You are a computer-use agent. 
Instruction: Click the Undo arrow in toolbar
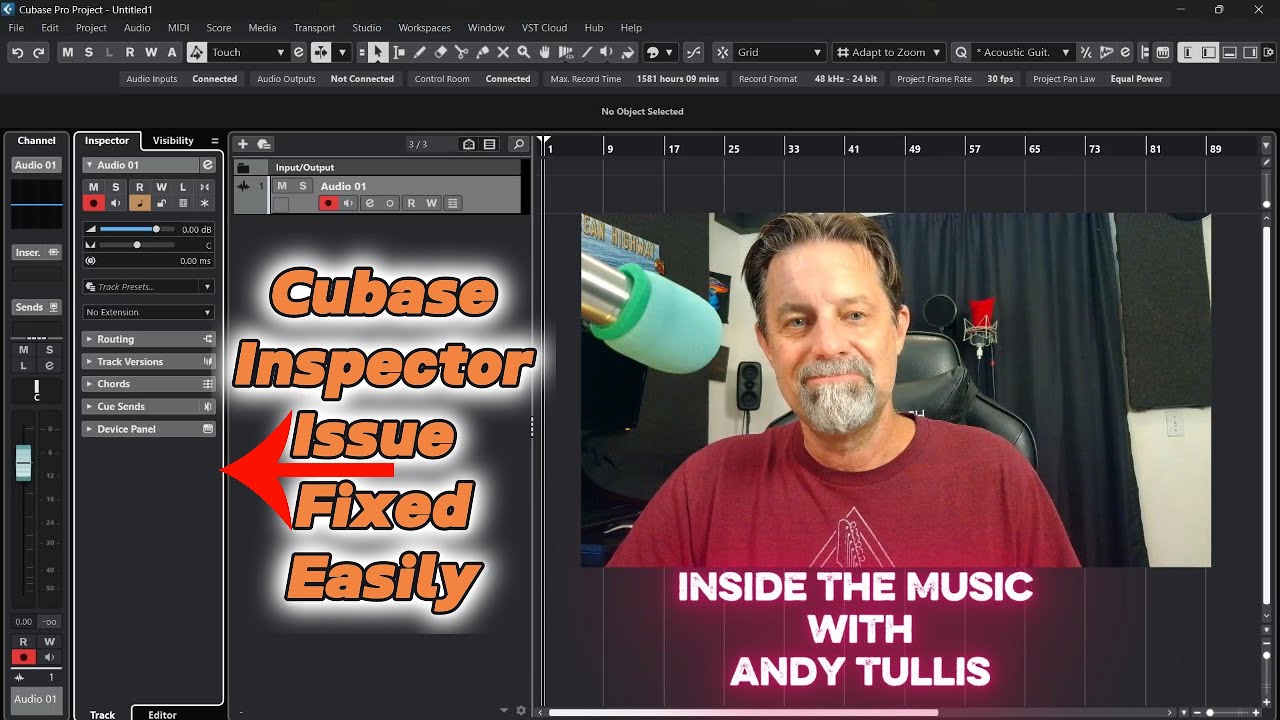17,52
